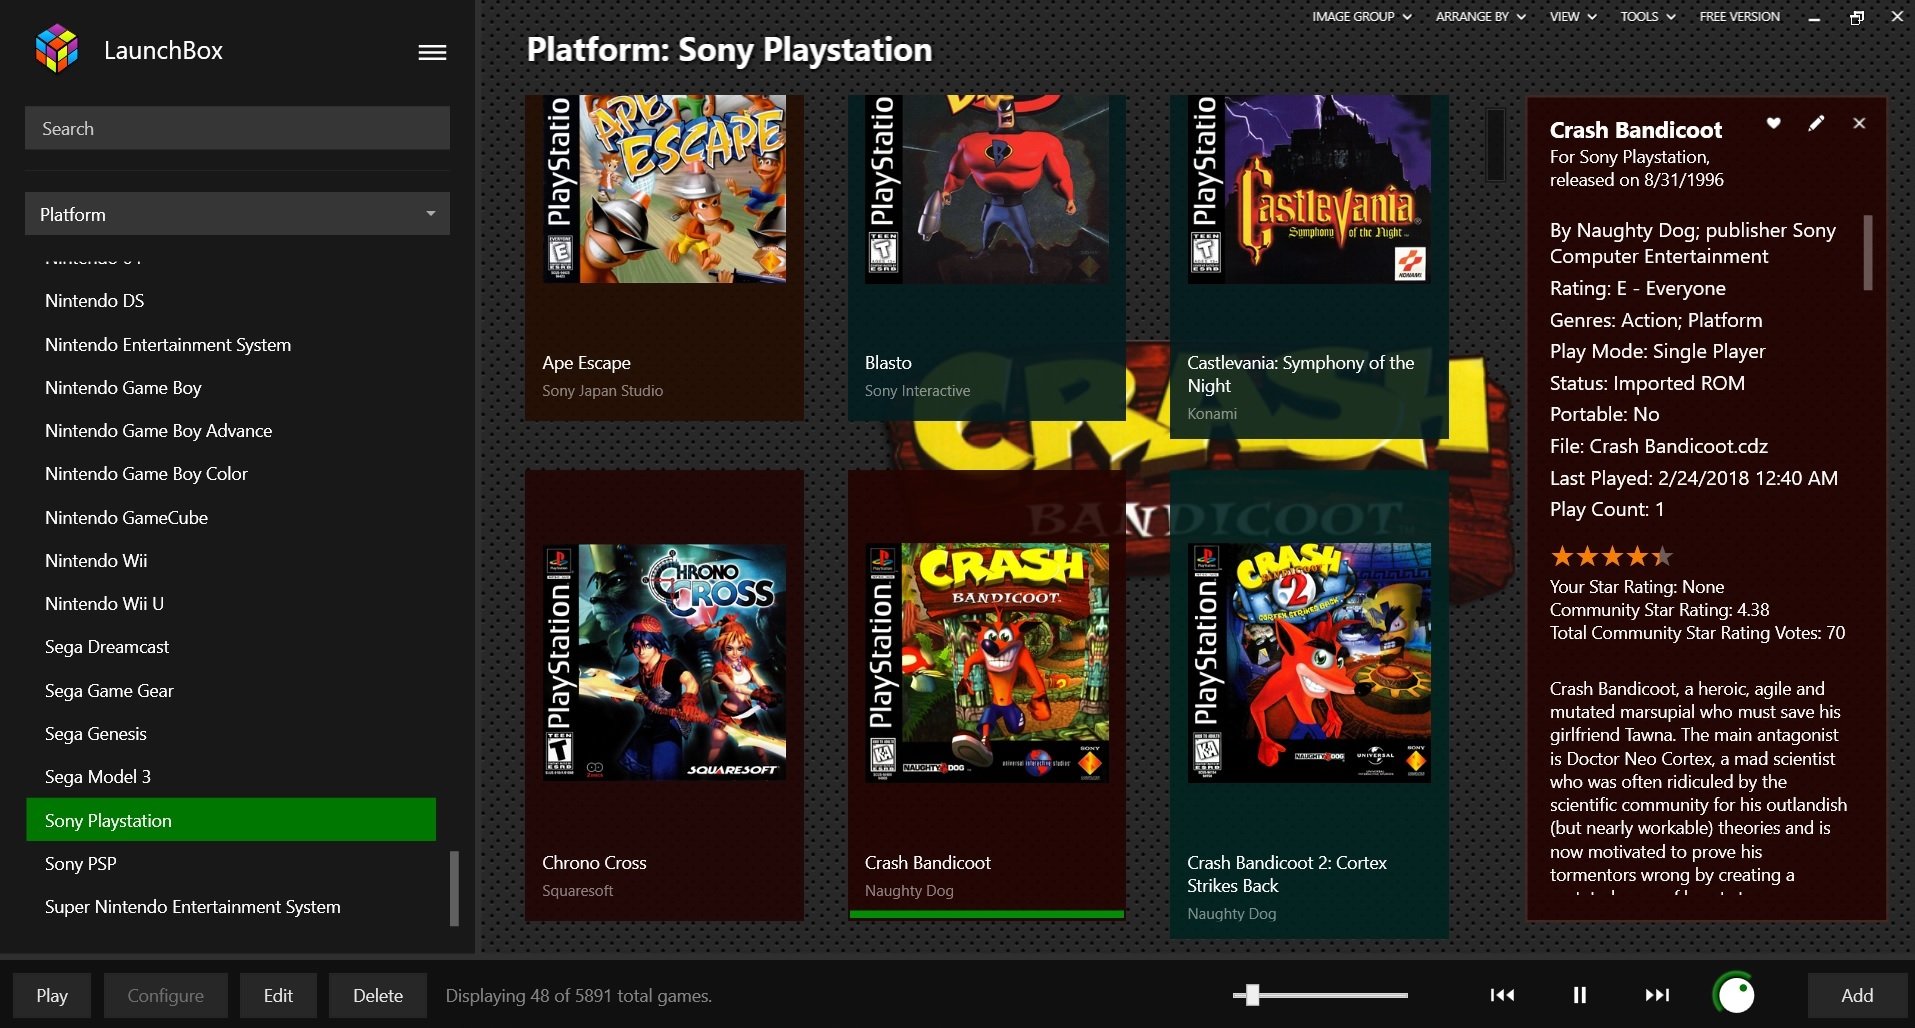Click 'Community Star Rating: 4.38' text
Image resolution: width=1915 pixels, height=1028 pixels.
tap(1659, 610)
